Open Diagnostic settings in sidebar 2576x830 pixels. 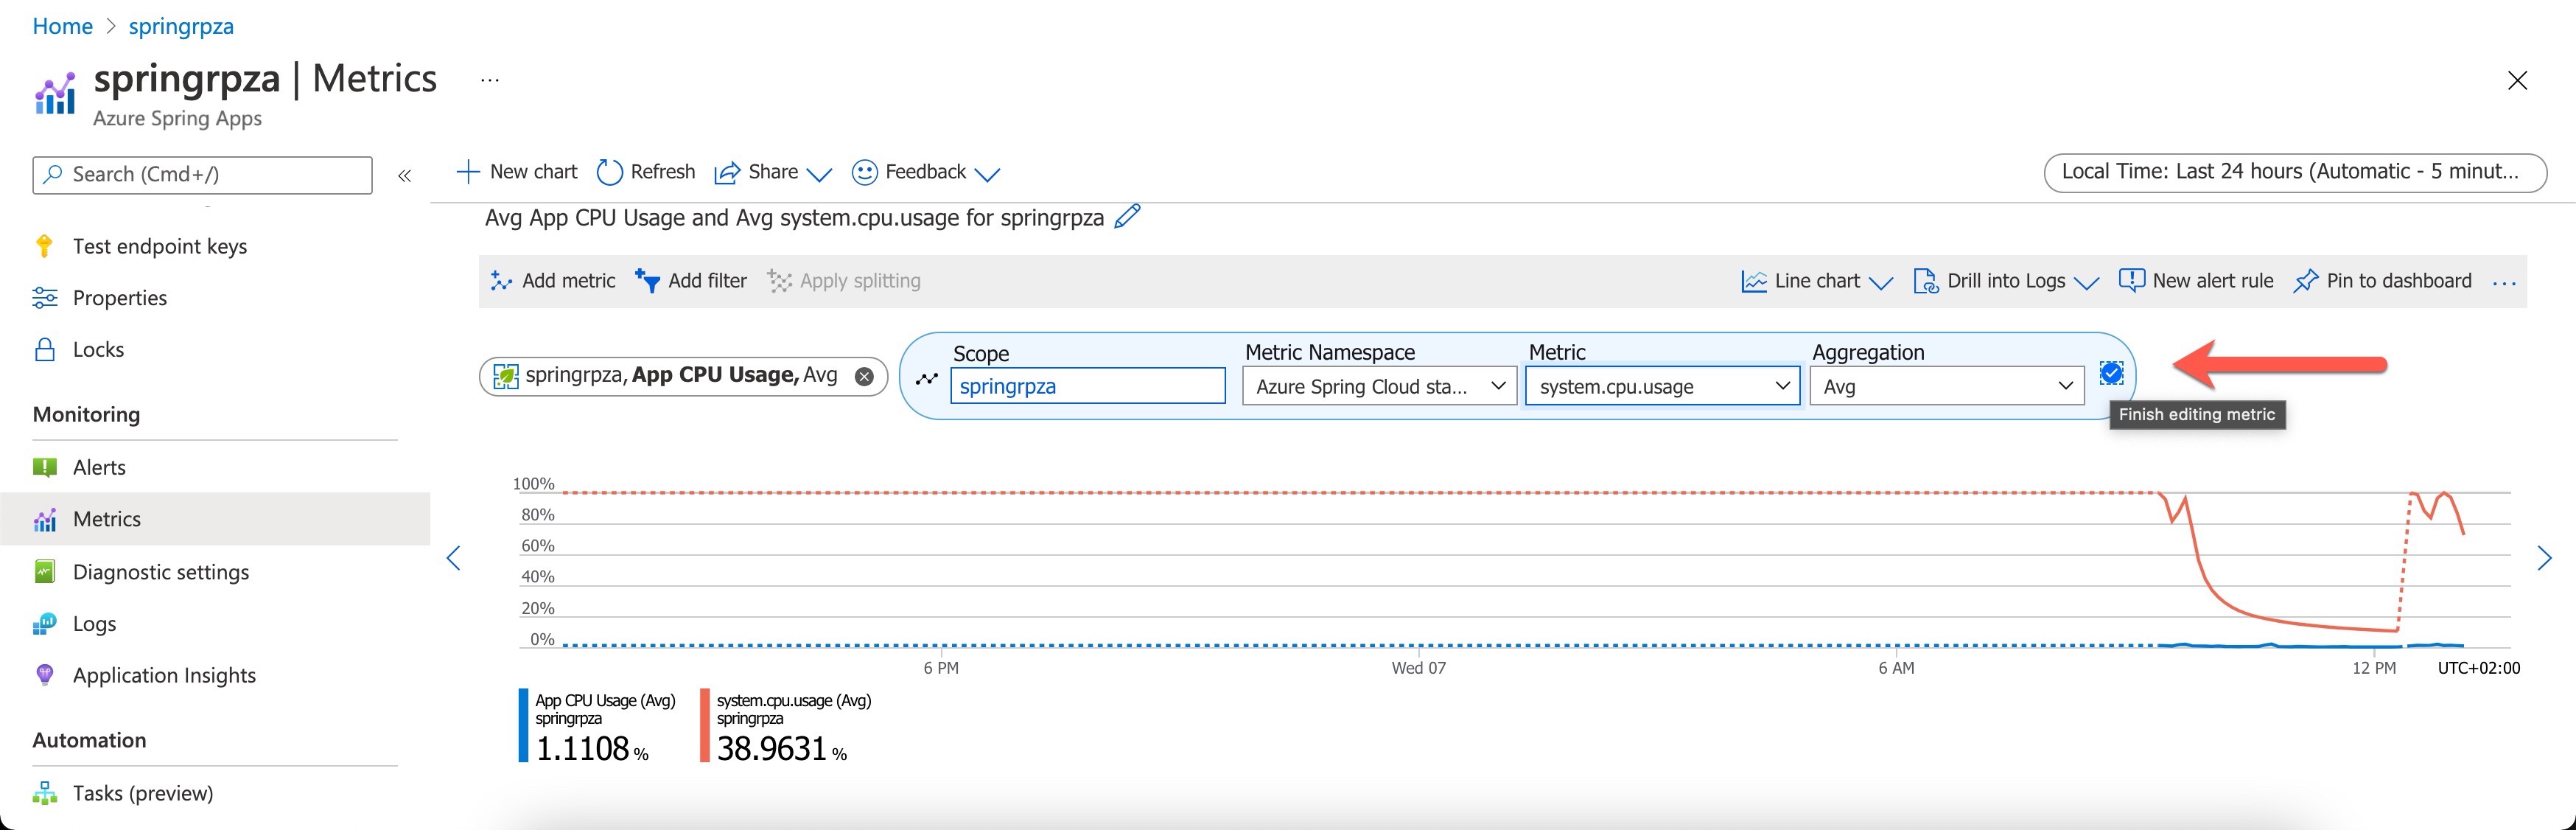coord(161,572)
